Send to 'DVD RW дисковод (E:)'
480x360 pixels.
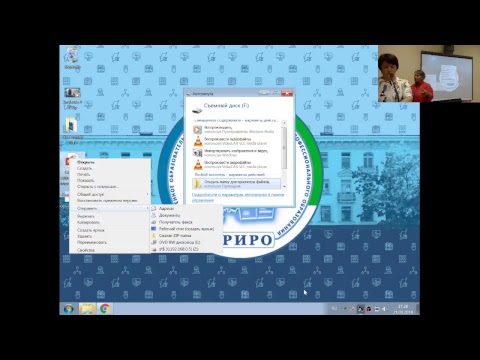click(x=187, y=242)
